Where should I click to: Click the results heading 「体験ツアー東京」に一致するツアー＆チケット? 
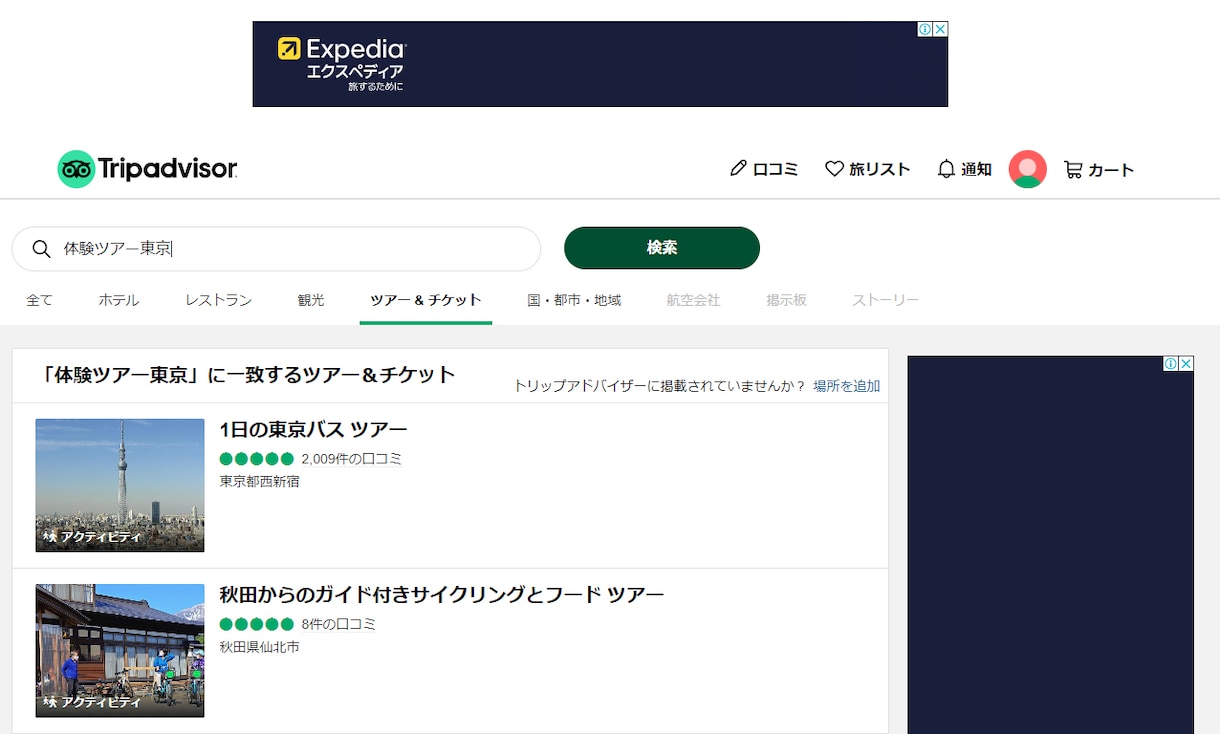249,375
